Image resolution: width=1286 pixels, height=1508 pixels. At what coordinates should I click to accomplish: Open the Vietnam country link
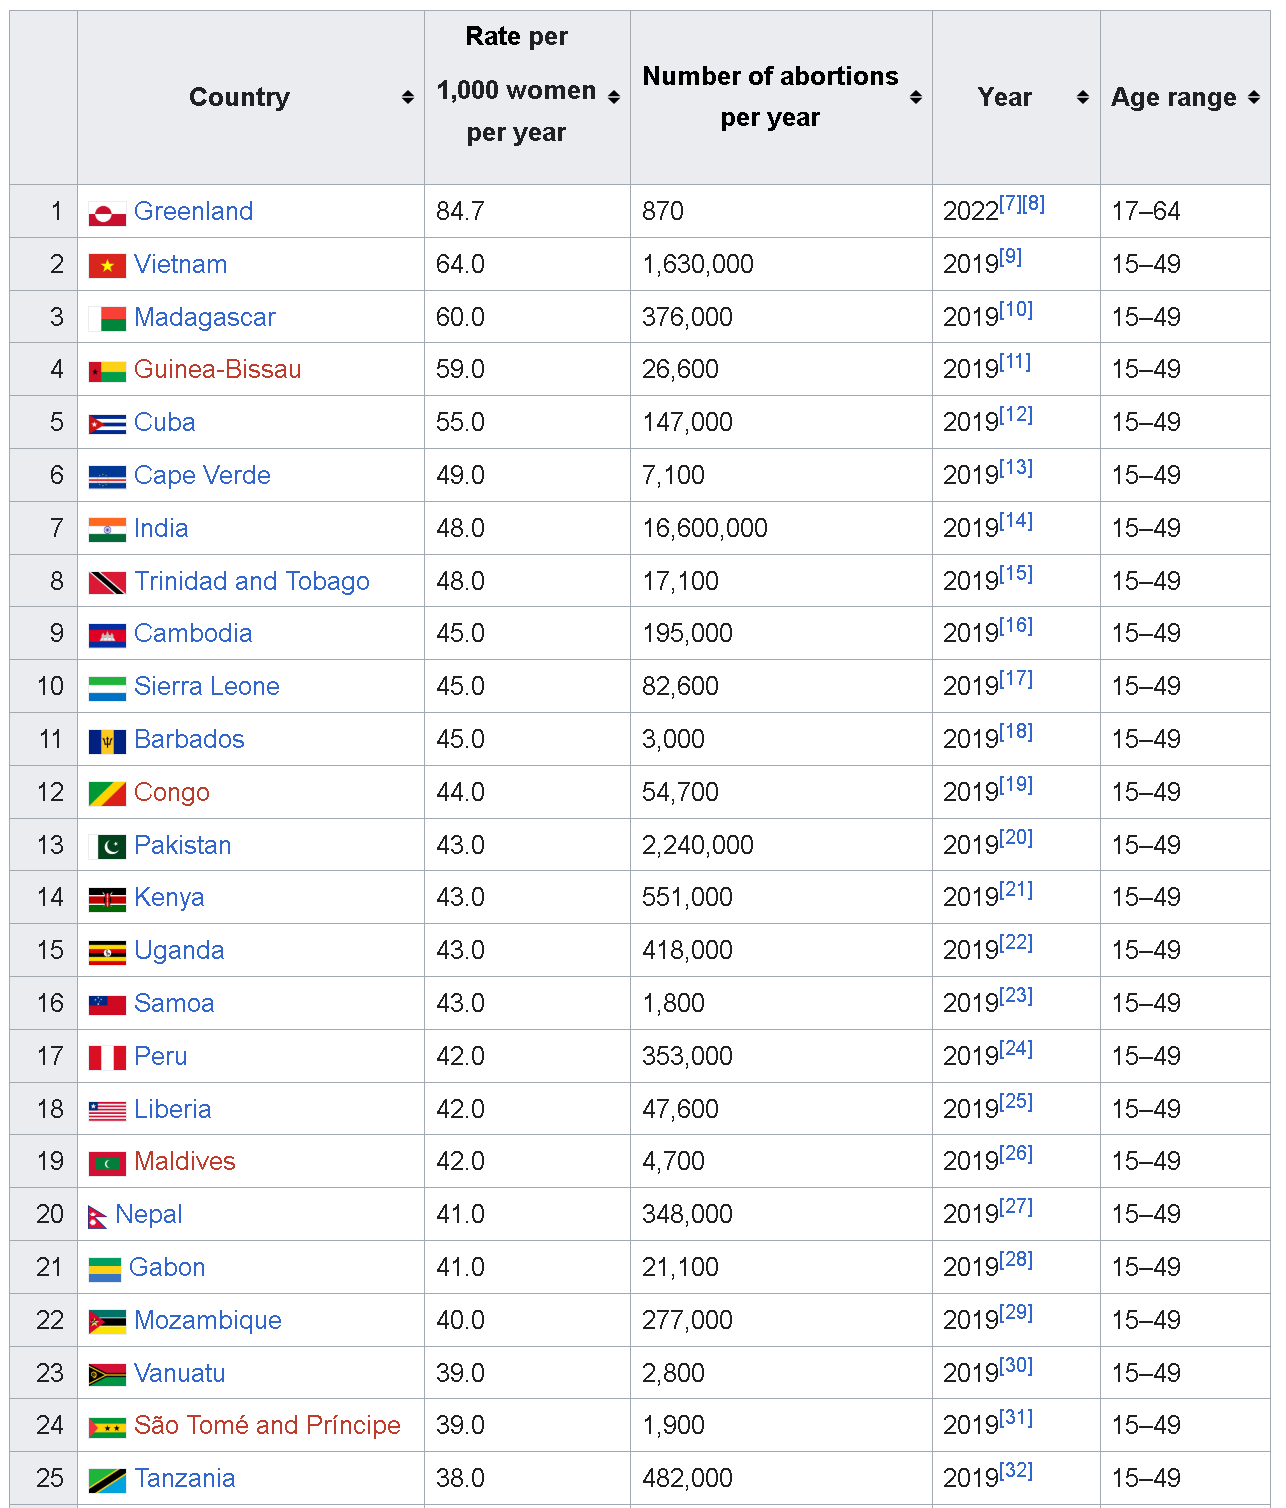pos(180,264)
